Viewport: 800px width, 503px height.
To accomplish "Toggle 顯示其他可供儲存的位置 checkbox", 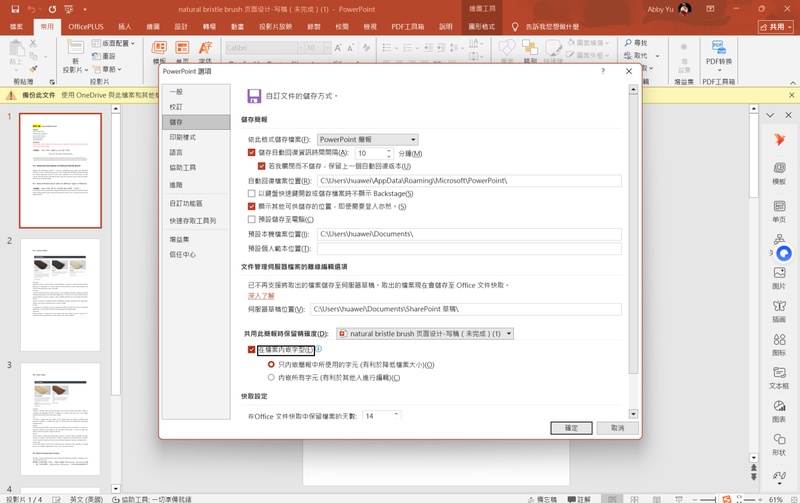I will (251, 206).
